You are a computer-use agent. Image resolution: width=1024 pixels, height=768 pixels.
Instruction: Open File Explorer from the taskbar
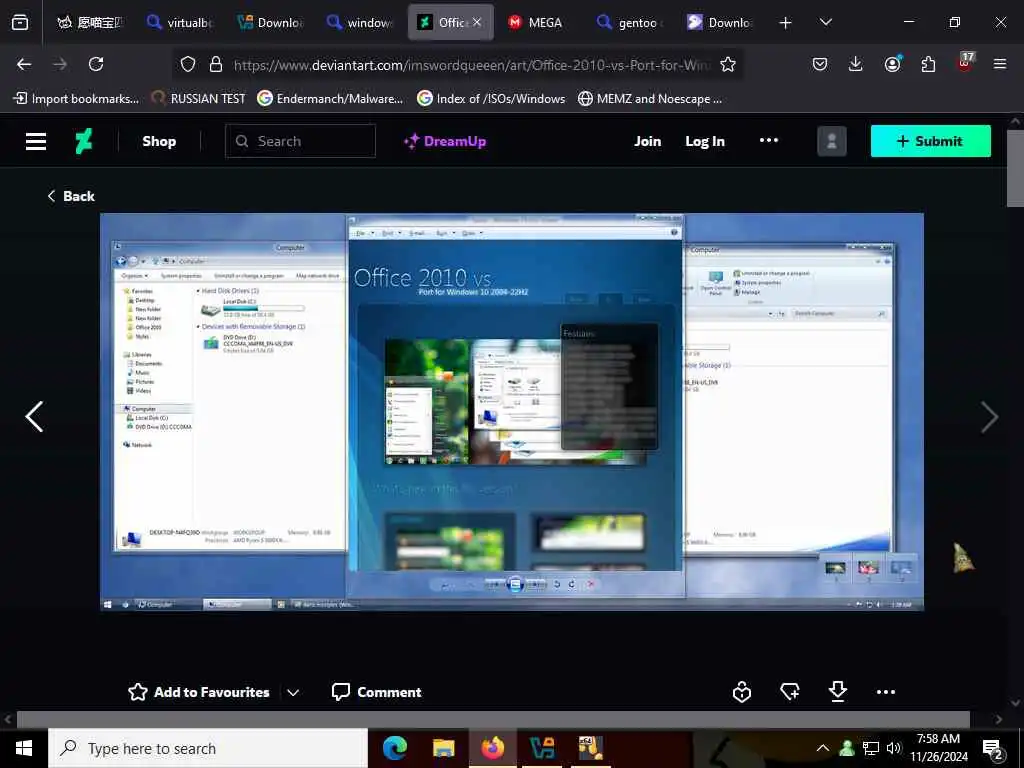(443, 748)
